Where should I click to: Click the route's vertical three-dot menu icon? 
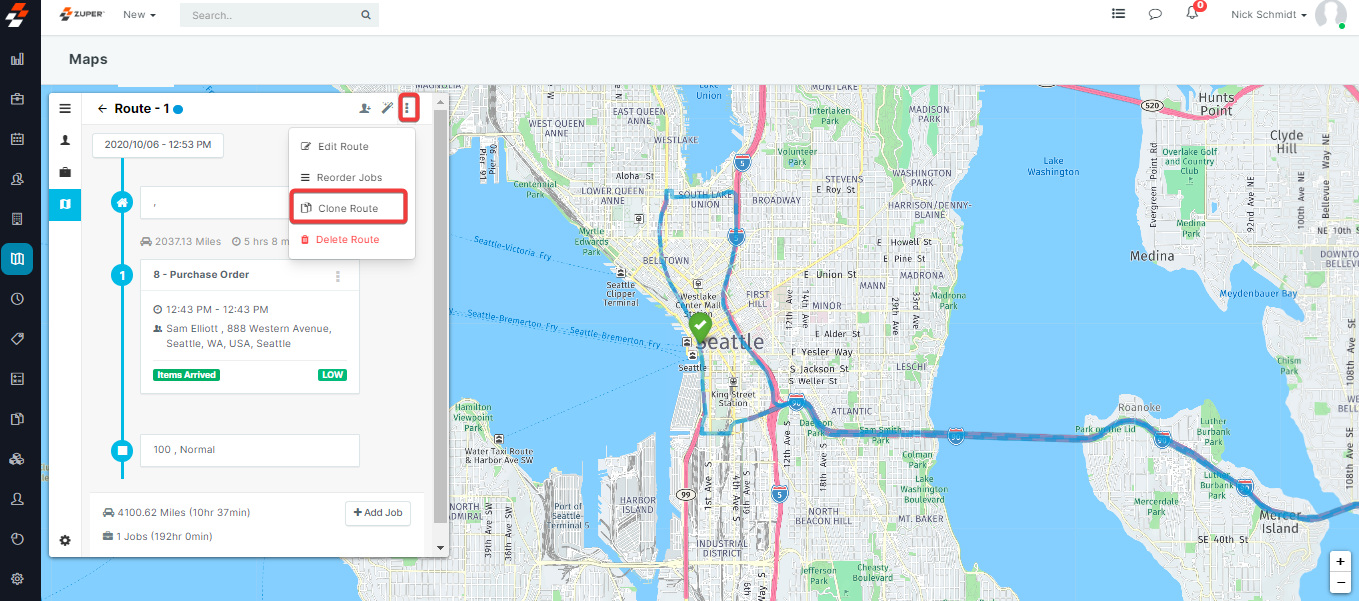[408, 108]
